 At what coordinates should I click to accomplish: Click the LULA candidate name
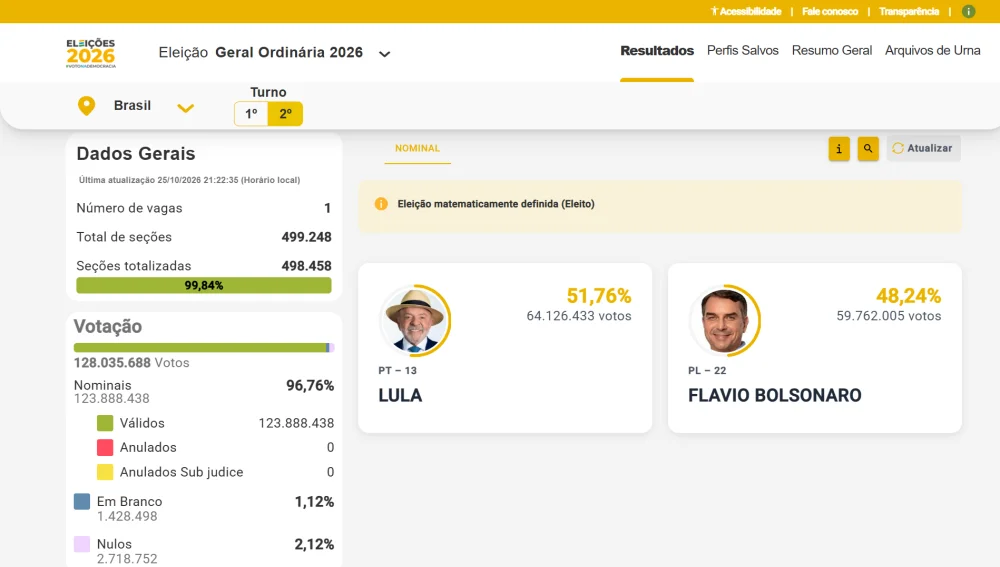tap(400, 395)
